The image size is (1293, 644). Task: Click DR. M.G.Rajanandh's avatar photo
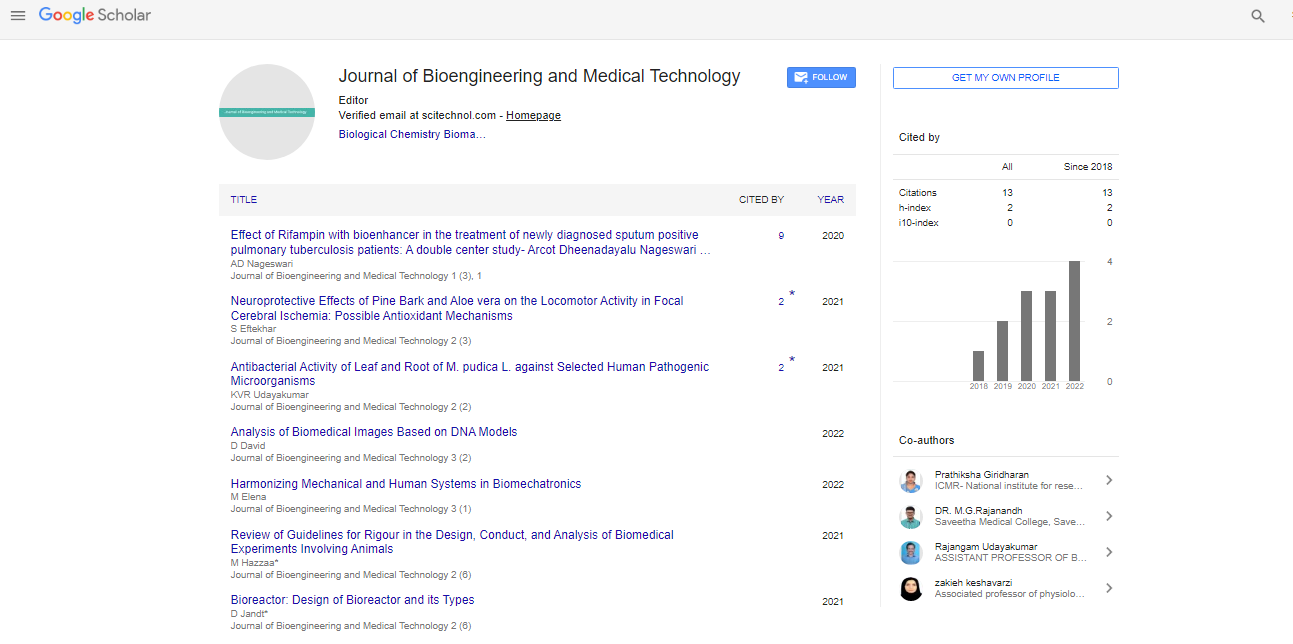tap(910, 517)
